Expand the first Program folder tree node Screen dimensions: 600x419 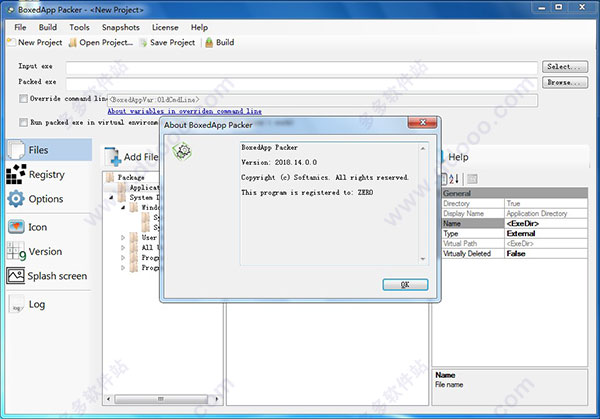point(123,258)
